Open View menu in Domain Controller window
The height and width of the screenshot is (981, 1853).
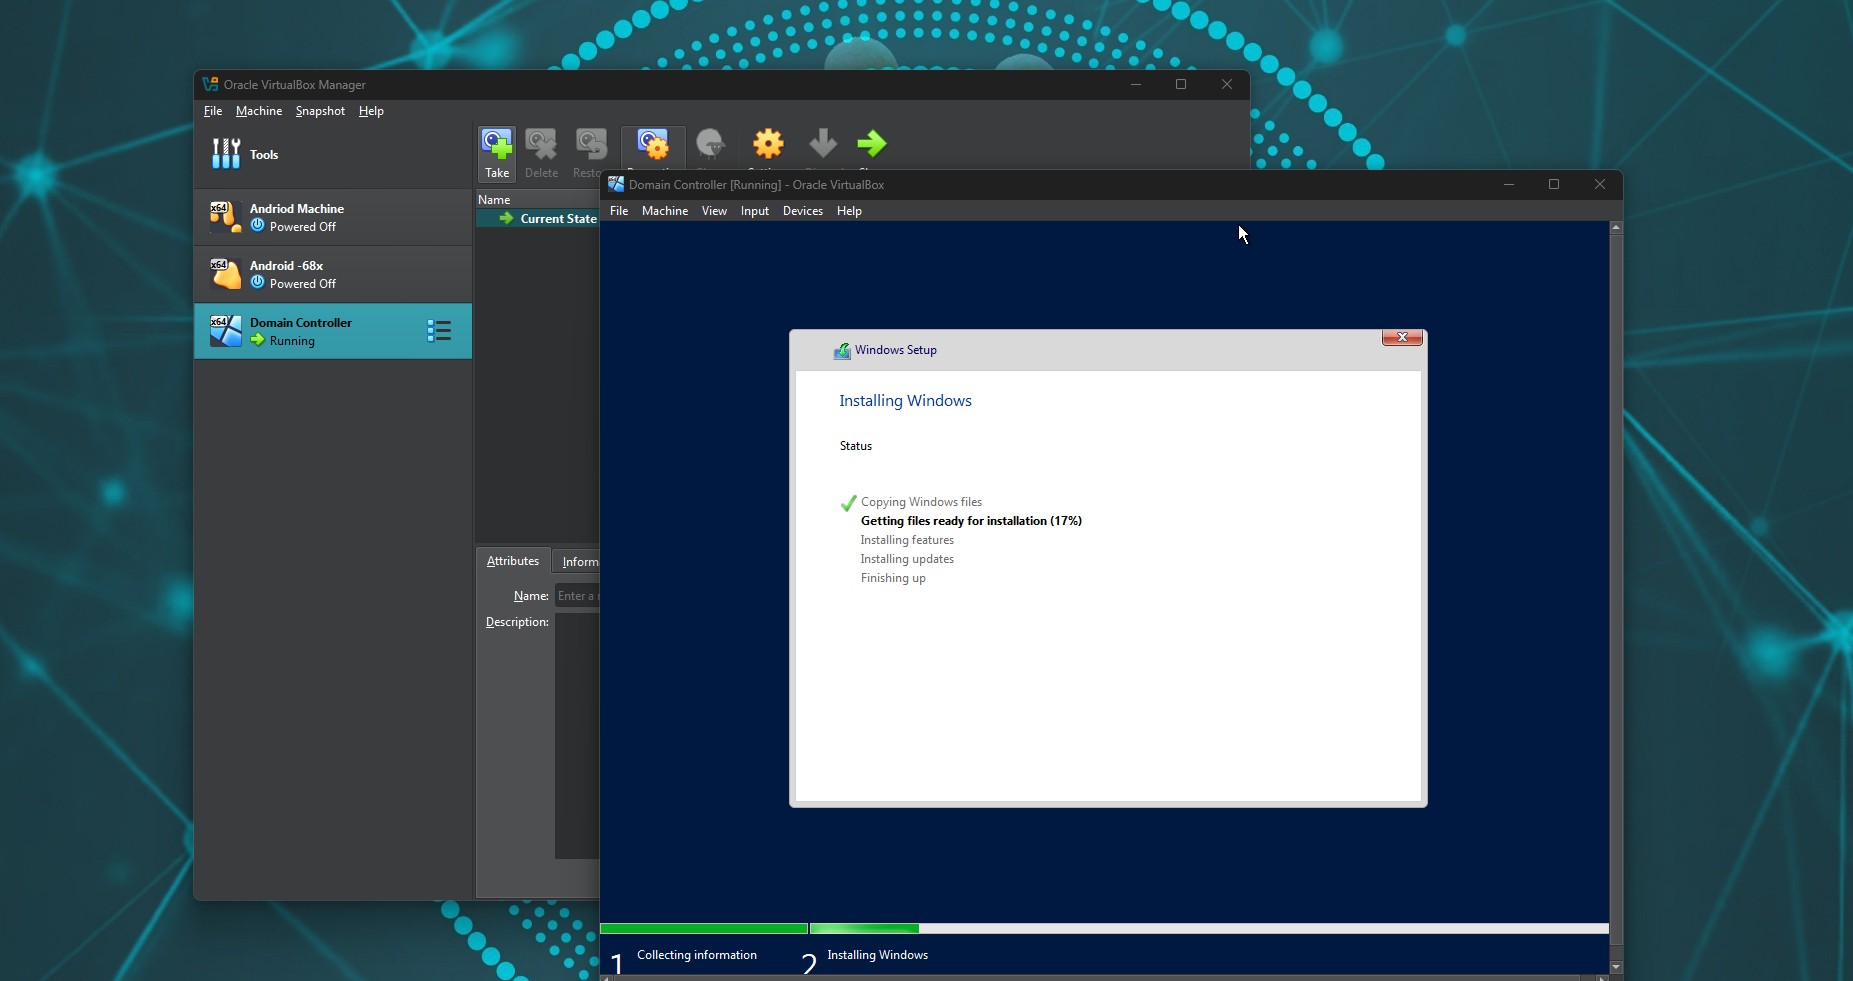coord(714,211)
